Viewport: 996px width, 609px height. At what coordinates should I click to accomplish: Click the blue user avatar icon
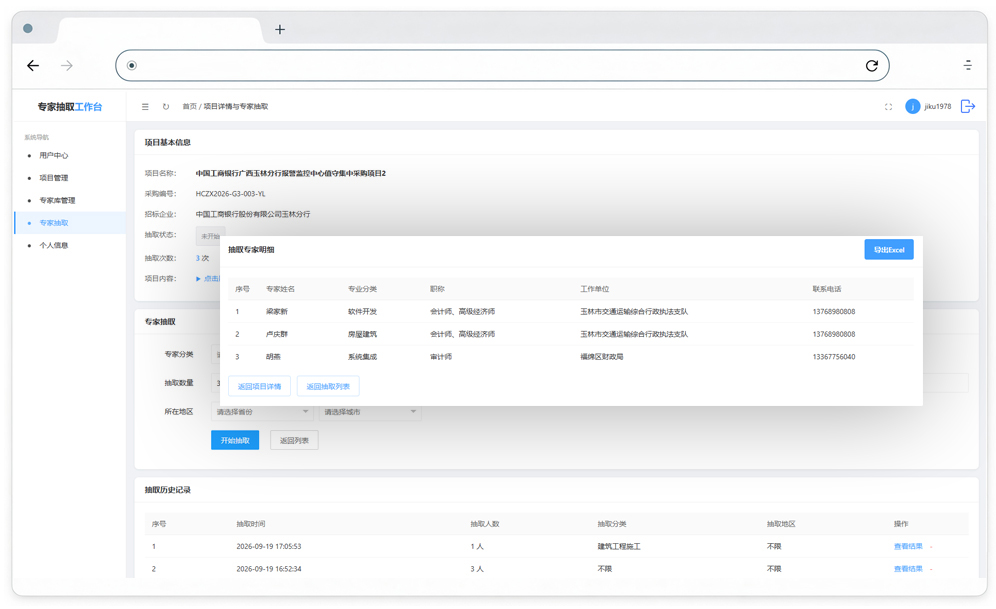pyautogui.click(x=912, y=107)
